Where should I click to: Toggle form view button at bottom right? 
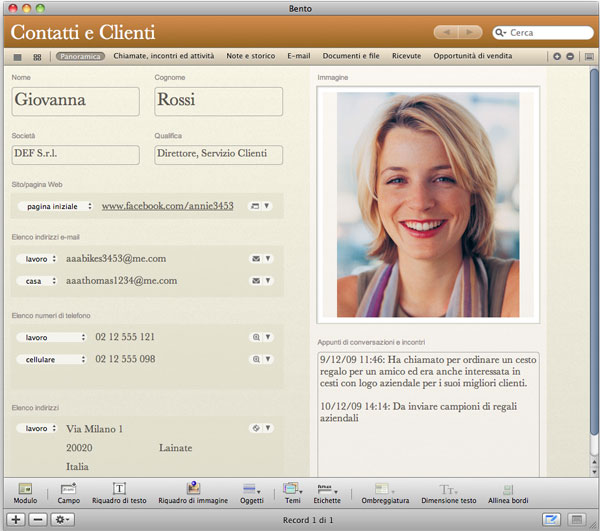(551, 520)
